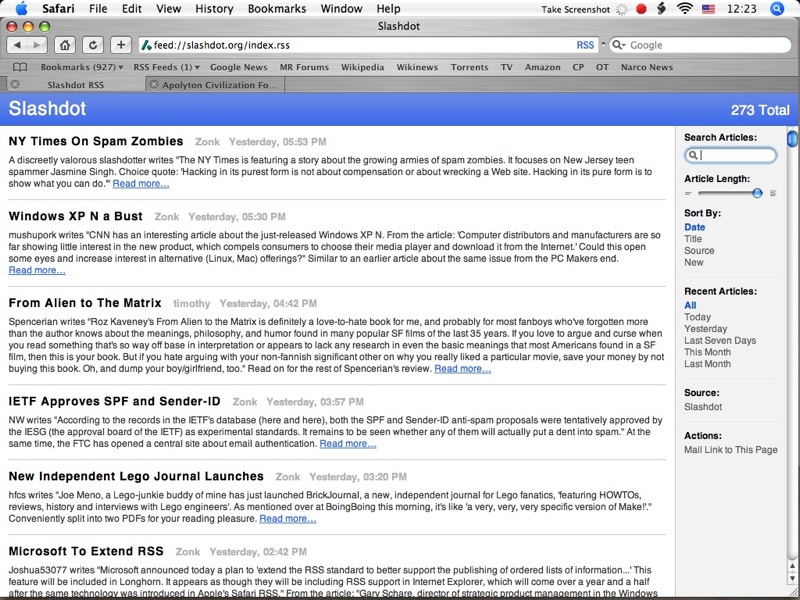Go back with the left arrow button

point(17,45)
